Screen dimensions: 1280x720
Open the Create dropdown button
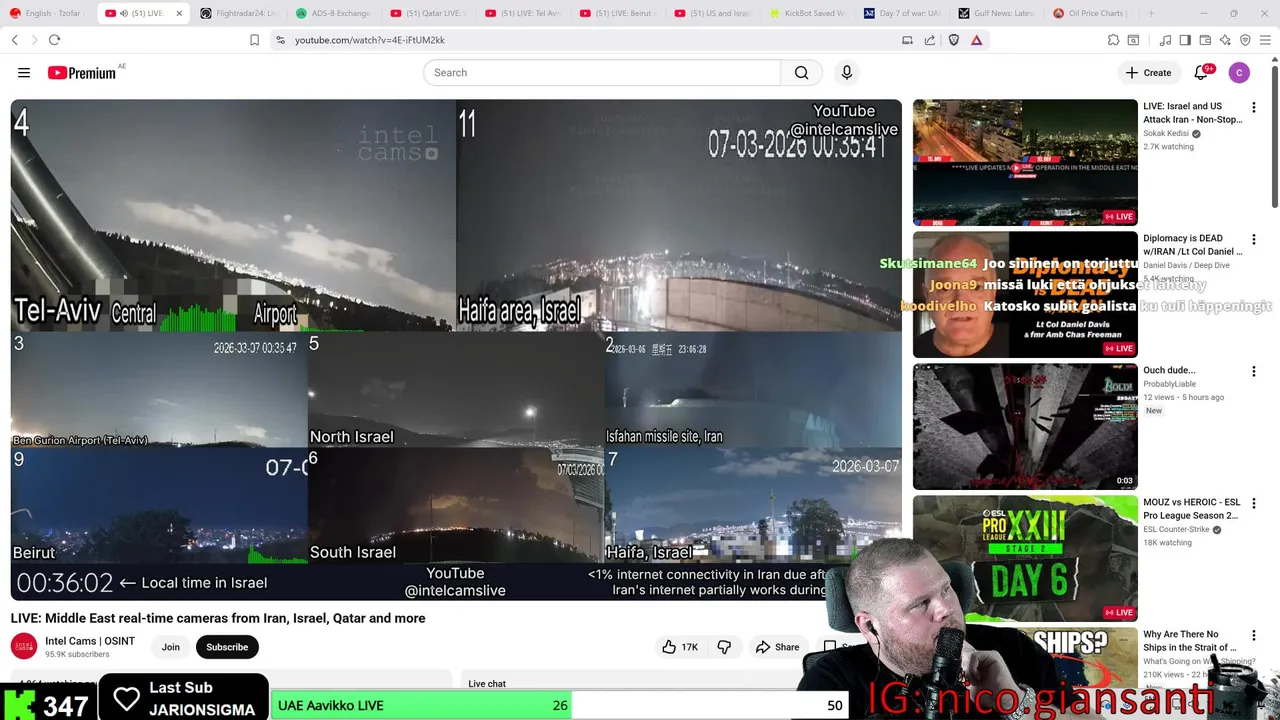(1148, 73)
